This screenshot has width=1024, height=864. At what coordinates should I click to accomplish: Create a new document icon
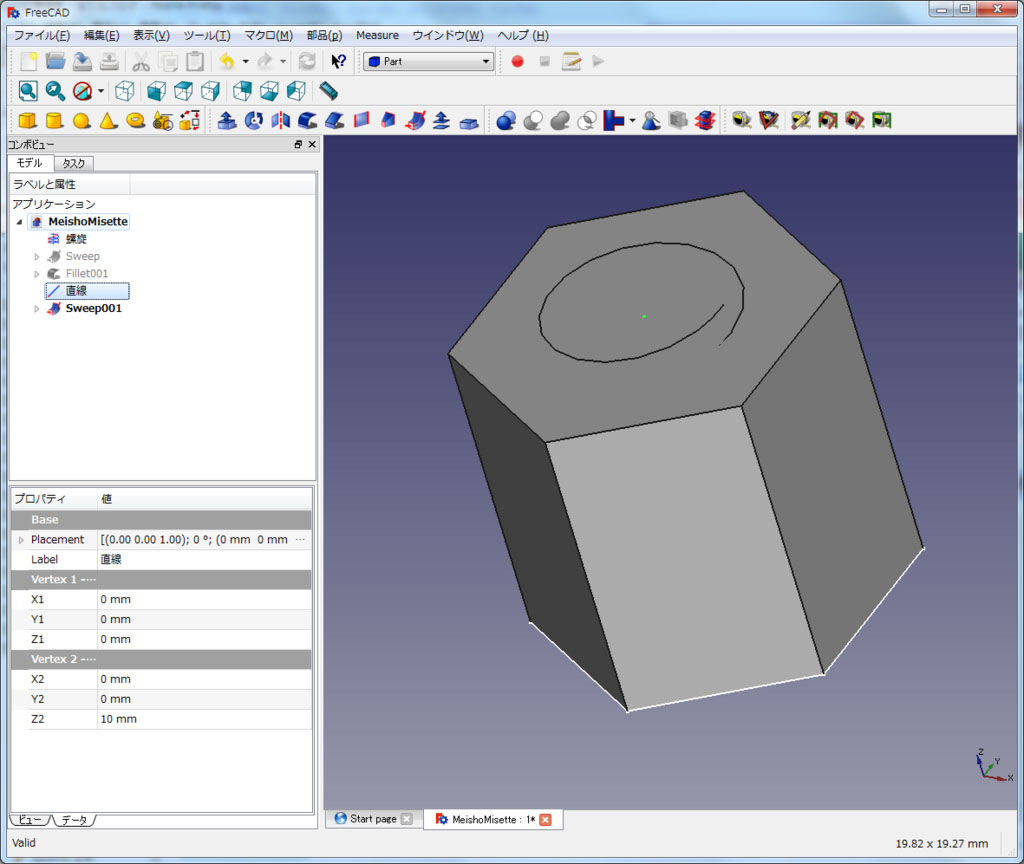coord(28,61)
